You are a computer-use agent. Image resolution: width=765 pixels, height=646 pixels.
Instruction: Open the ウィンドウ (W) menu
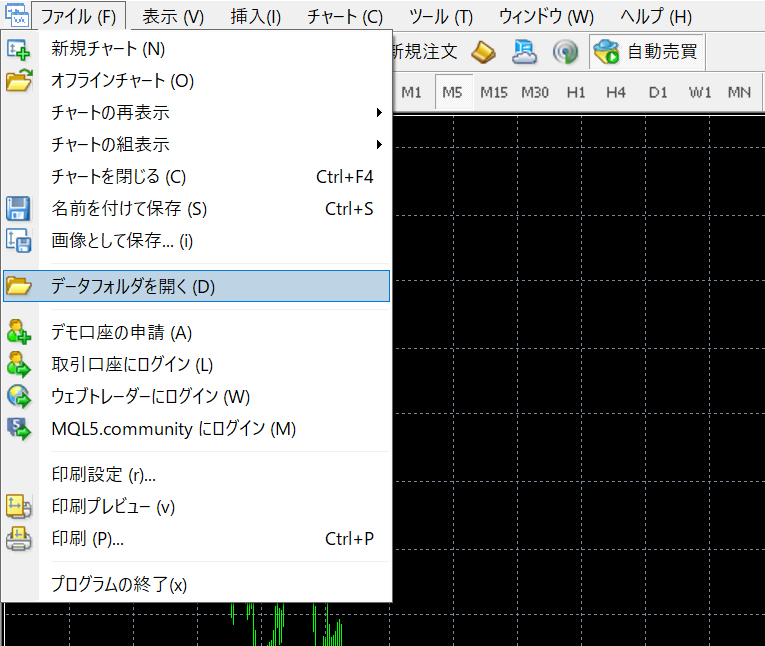coord(546,17)
